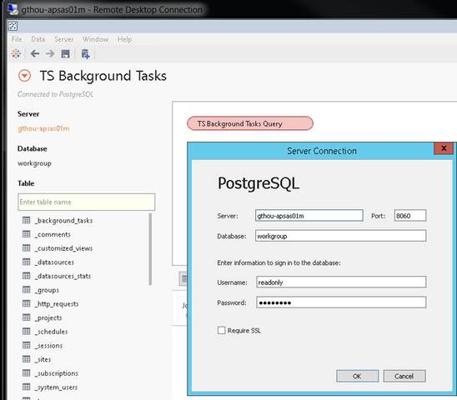Image resolution: width=457 pixels, height=400 pixels.
Task: Click the table icon beside _http_requests
Action: [x=26, y=303]
